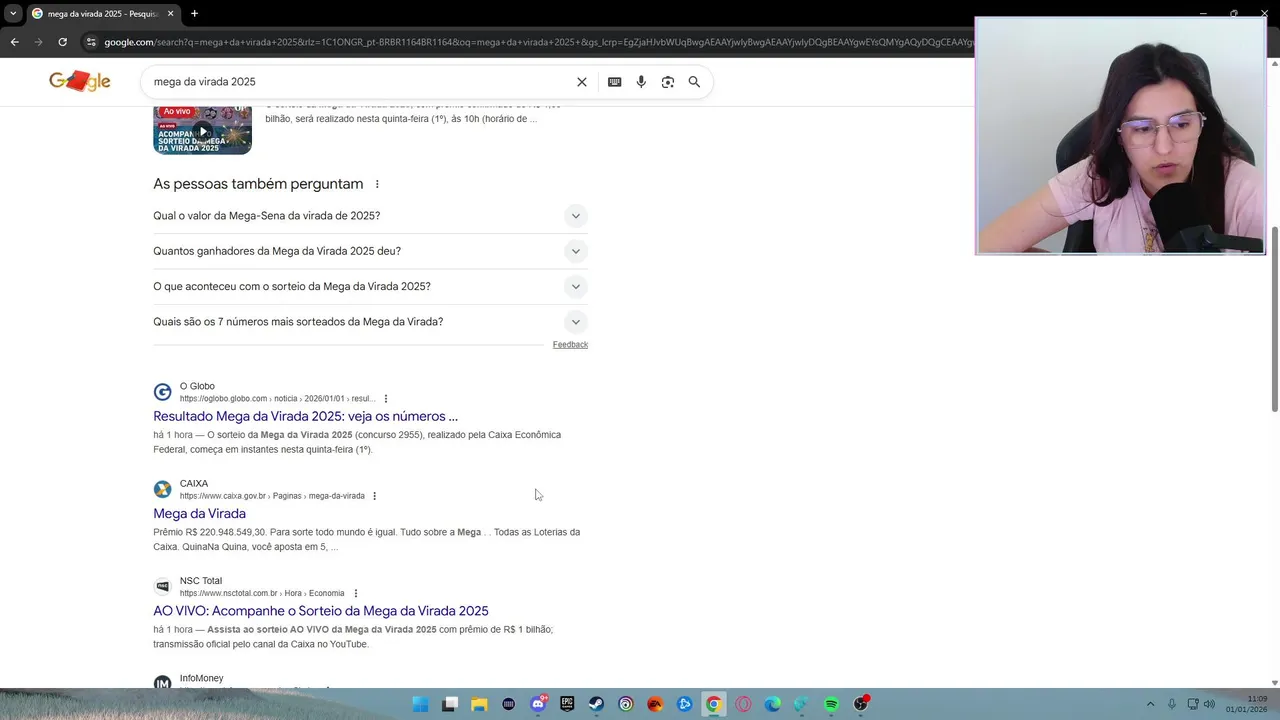Open more options for O Globo result

(386, 399)
